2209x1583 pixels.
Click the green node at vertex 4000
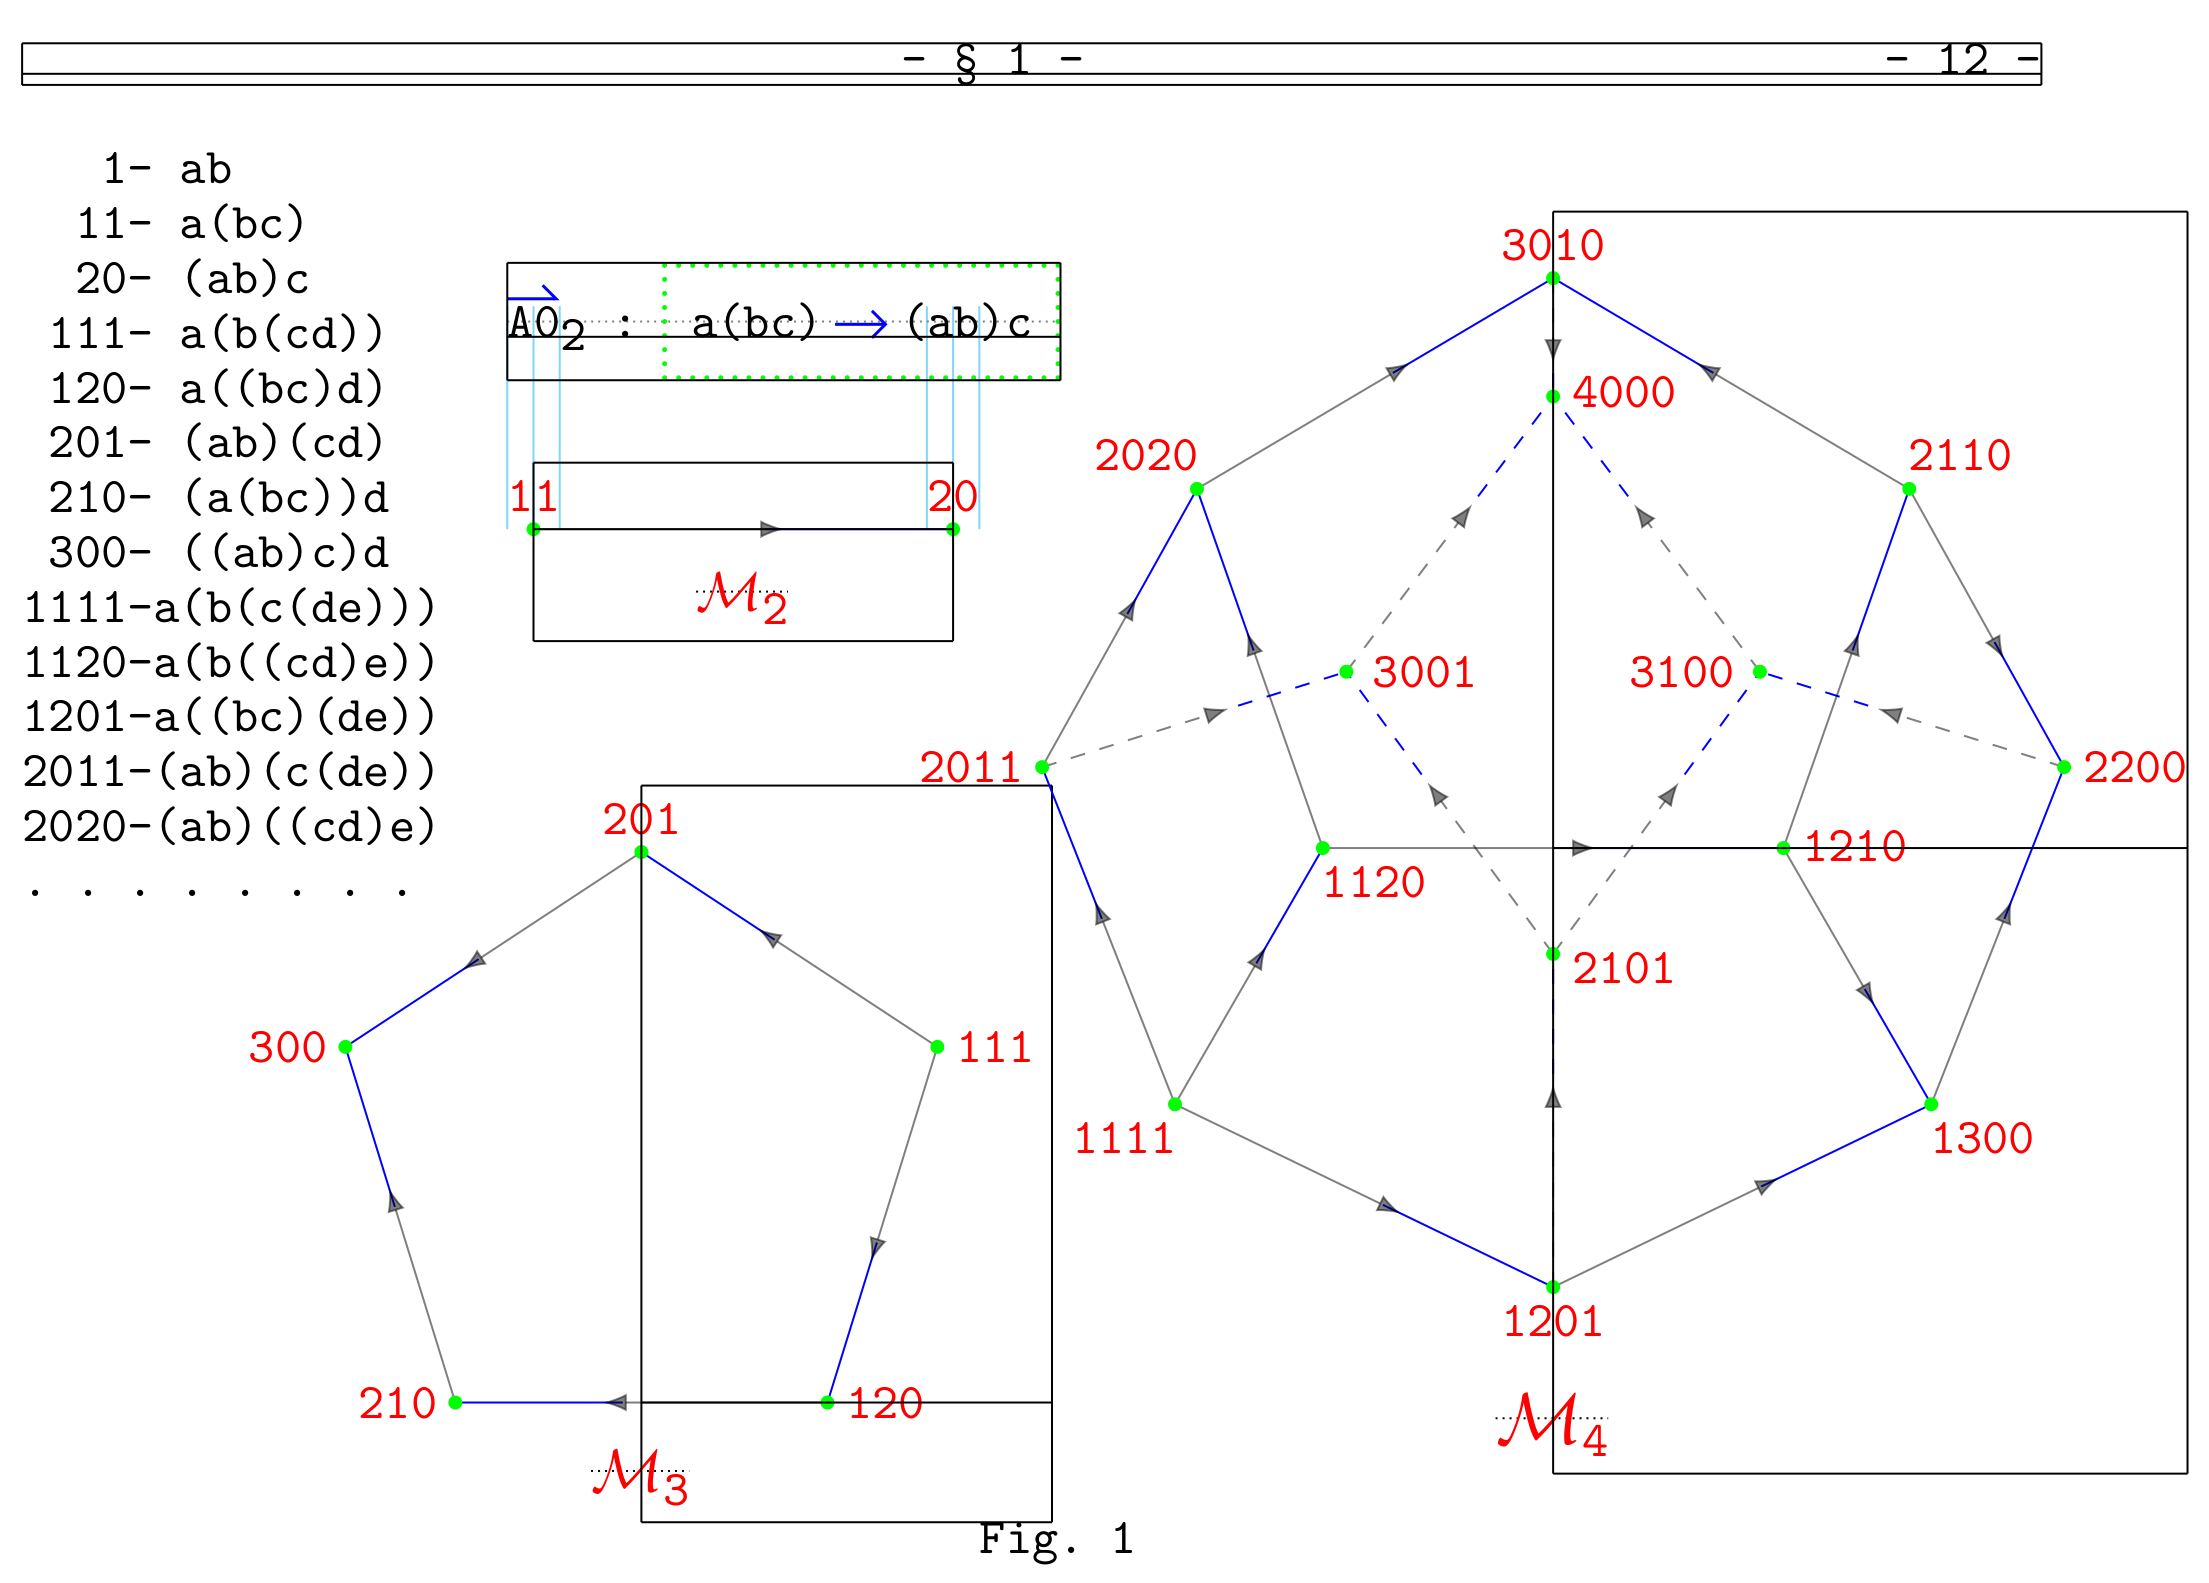(1552, 397)
